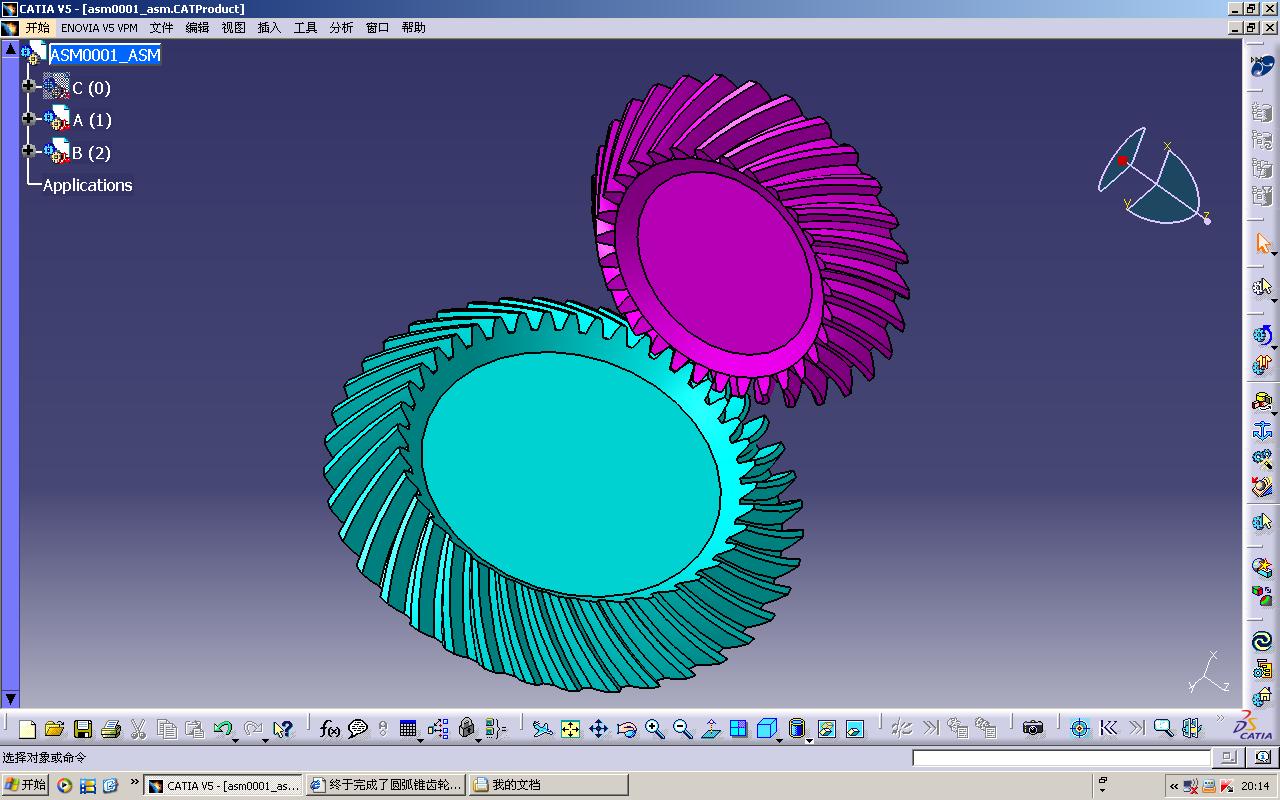
Task: Click the Hide/Show icon
Action: tap(827, 729)
